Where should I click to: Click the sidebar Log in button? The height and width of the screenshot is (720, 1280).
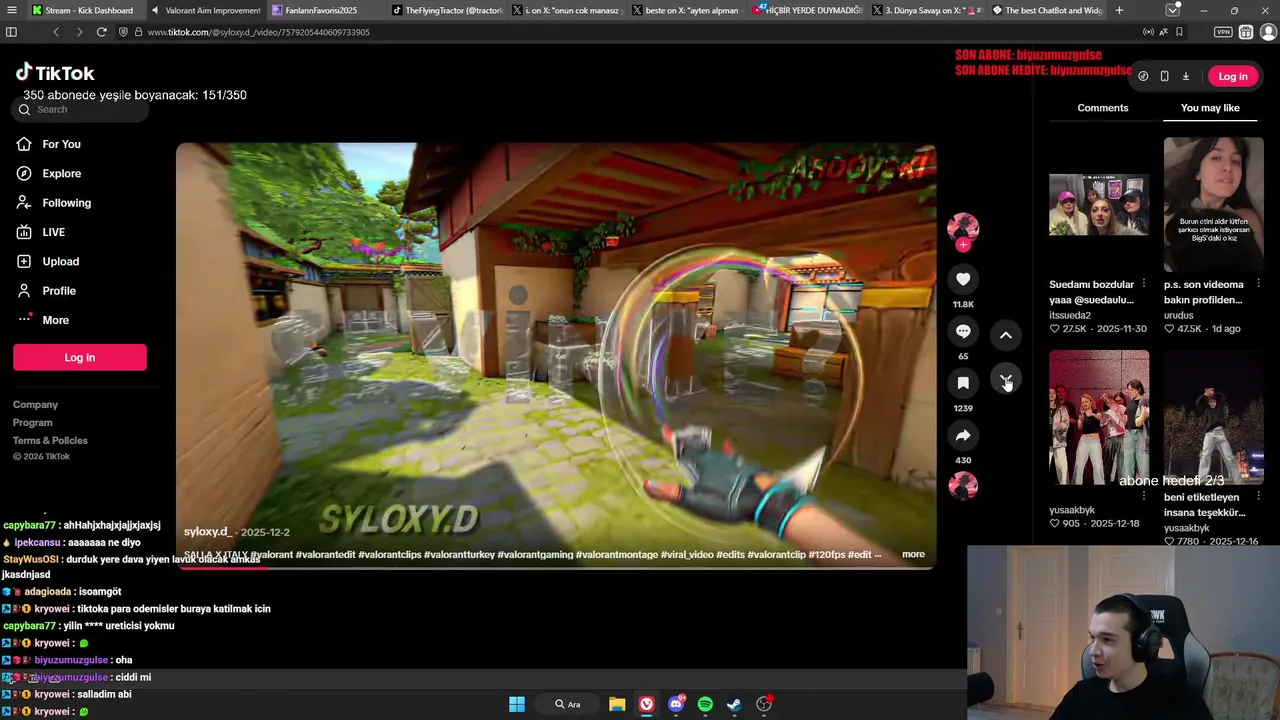80,357
